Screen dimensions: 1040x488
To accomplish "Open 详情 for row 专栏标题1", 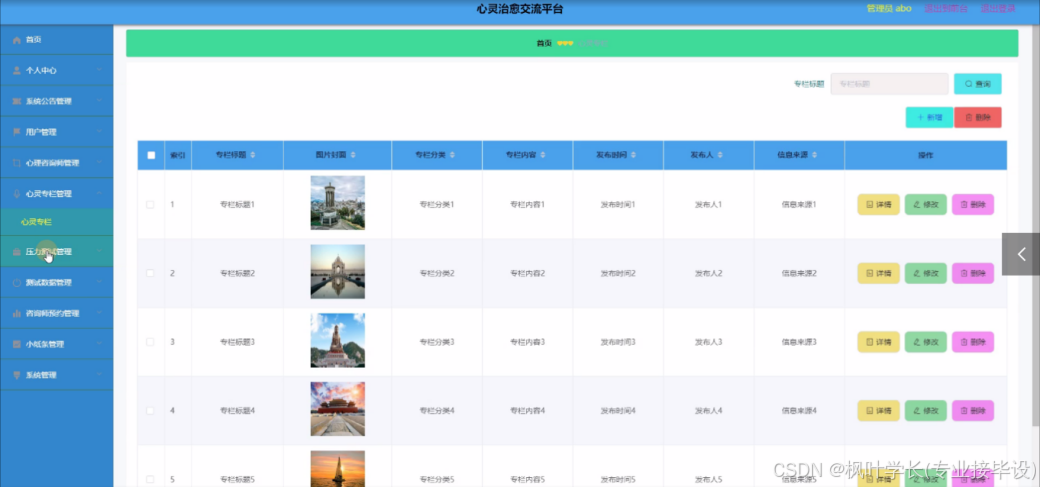I will [878, 205].
